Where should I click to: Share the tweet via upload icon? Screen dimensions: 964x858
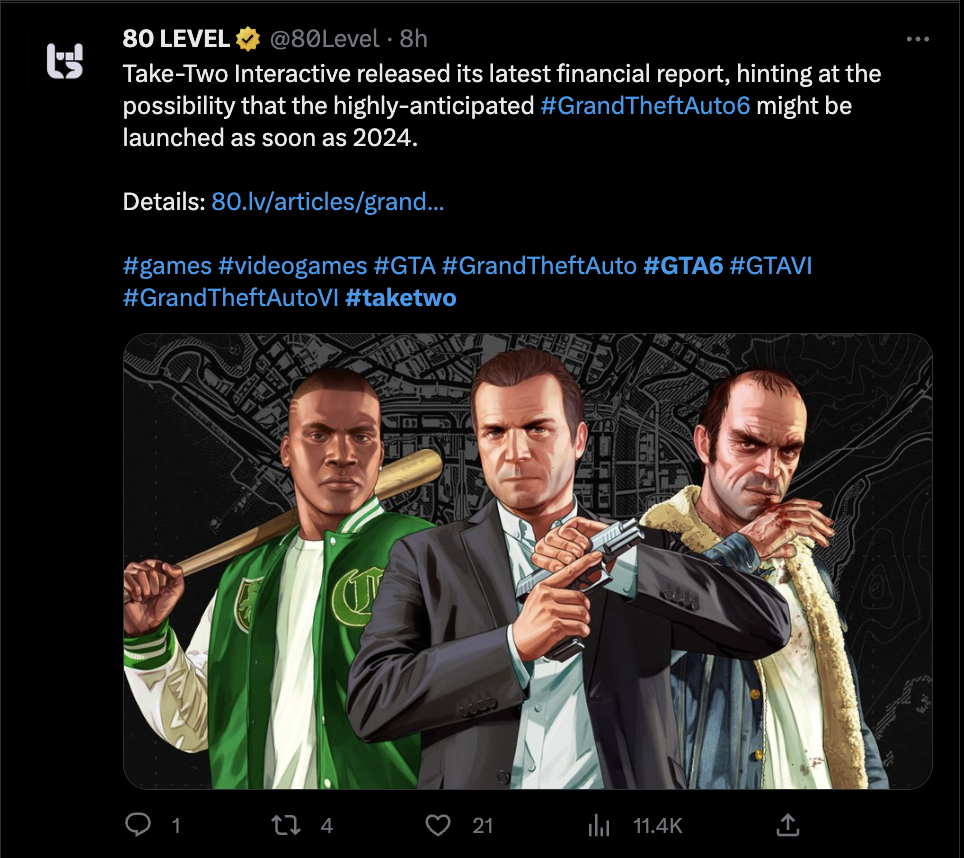(x=787, y=825)
